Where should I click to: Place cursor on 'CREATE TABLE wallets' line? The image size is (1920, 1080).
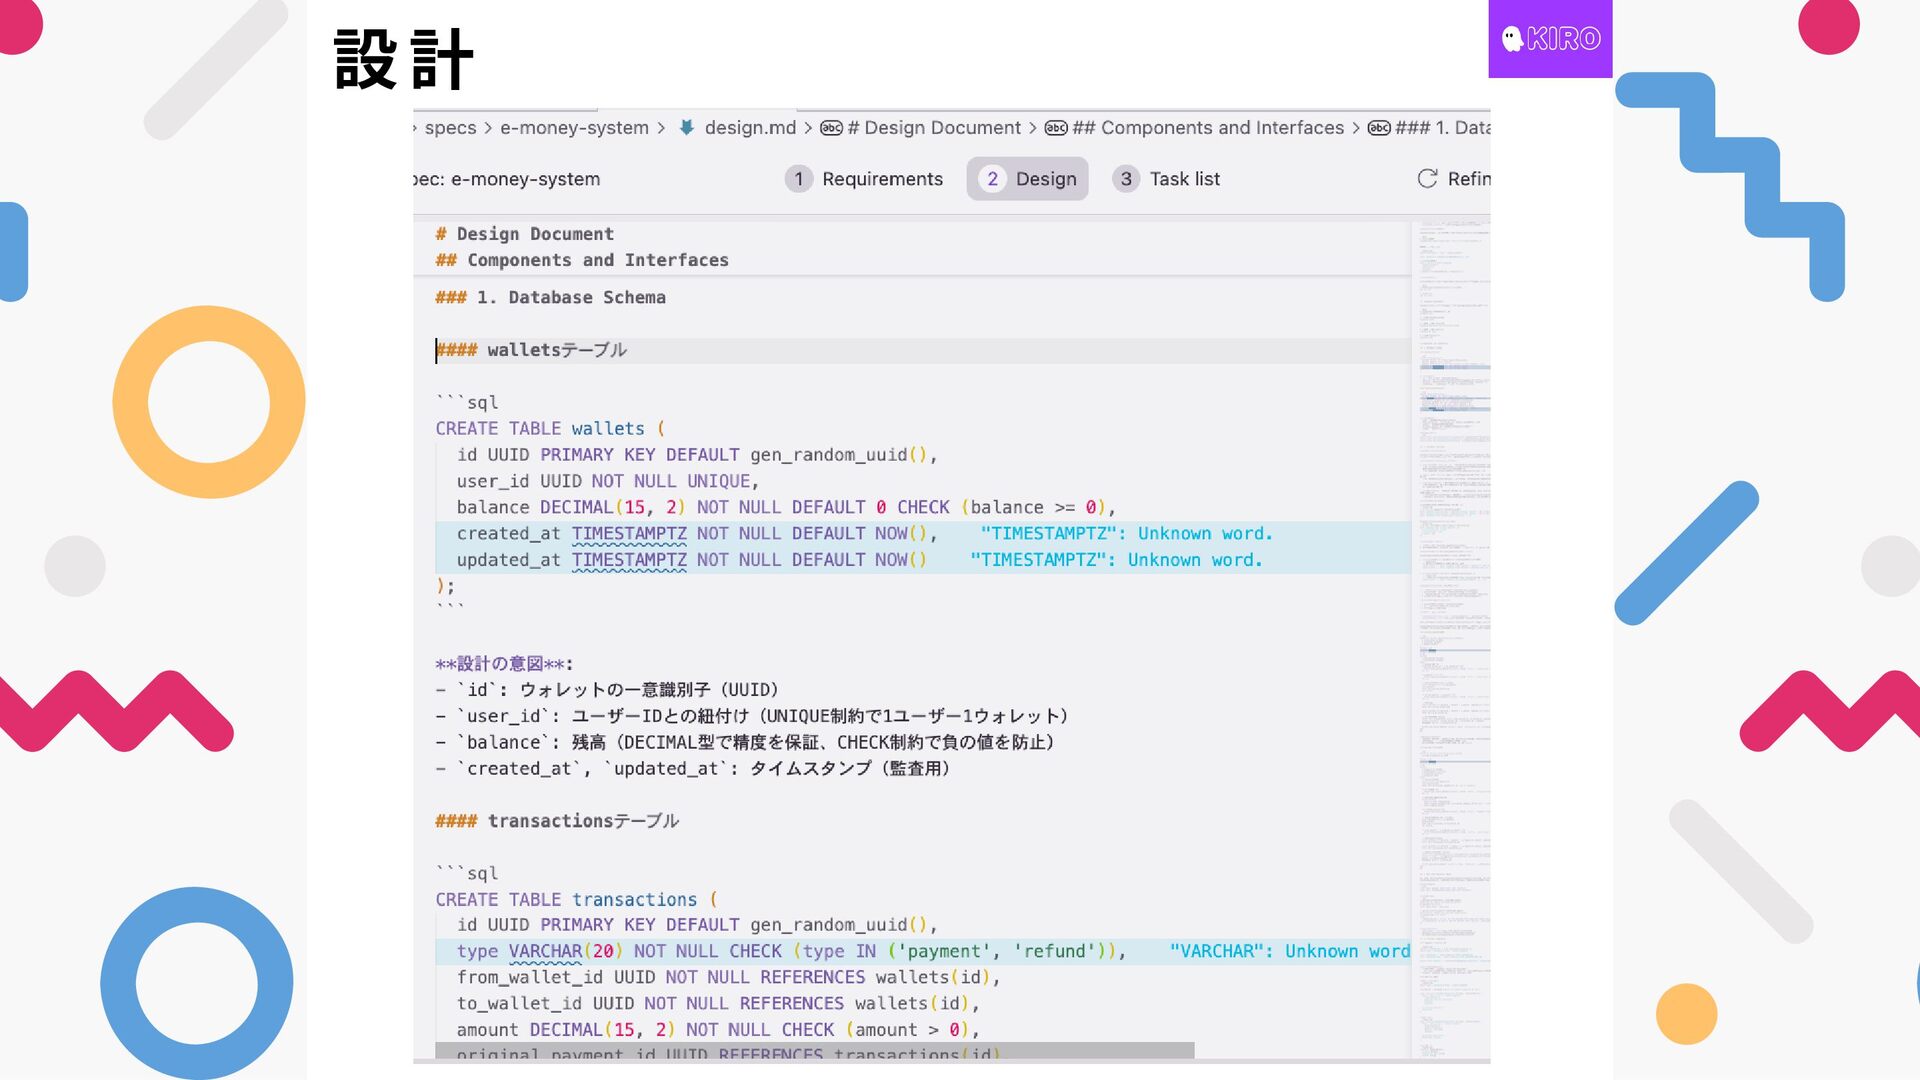pos(540,428)
